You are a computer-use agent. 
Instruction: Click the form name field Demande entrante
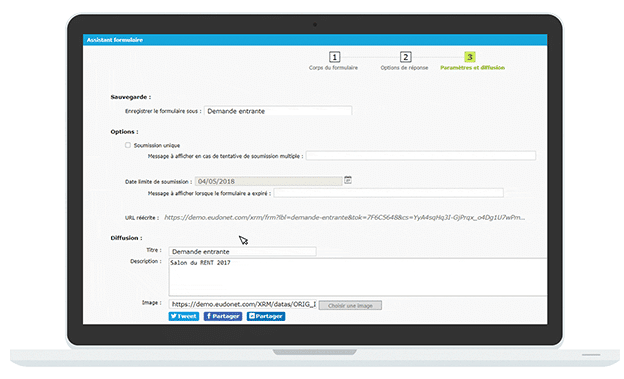tap(278, 111)
